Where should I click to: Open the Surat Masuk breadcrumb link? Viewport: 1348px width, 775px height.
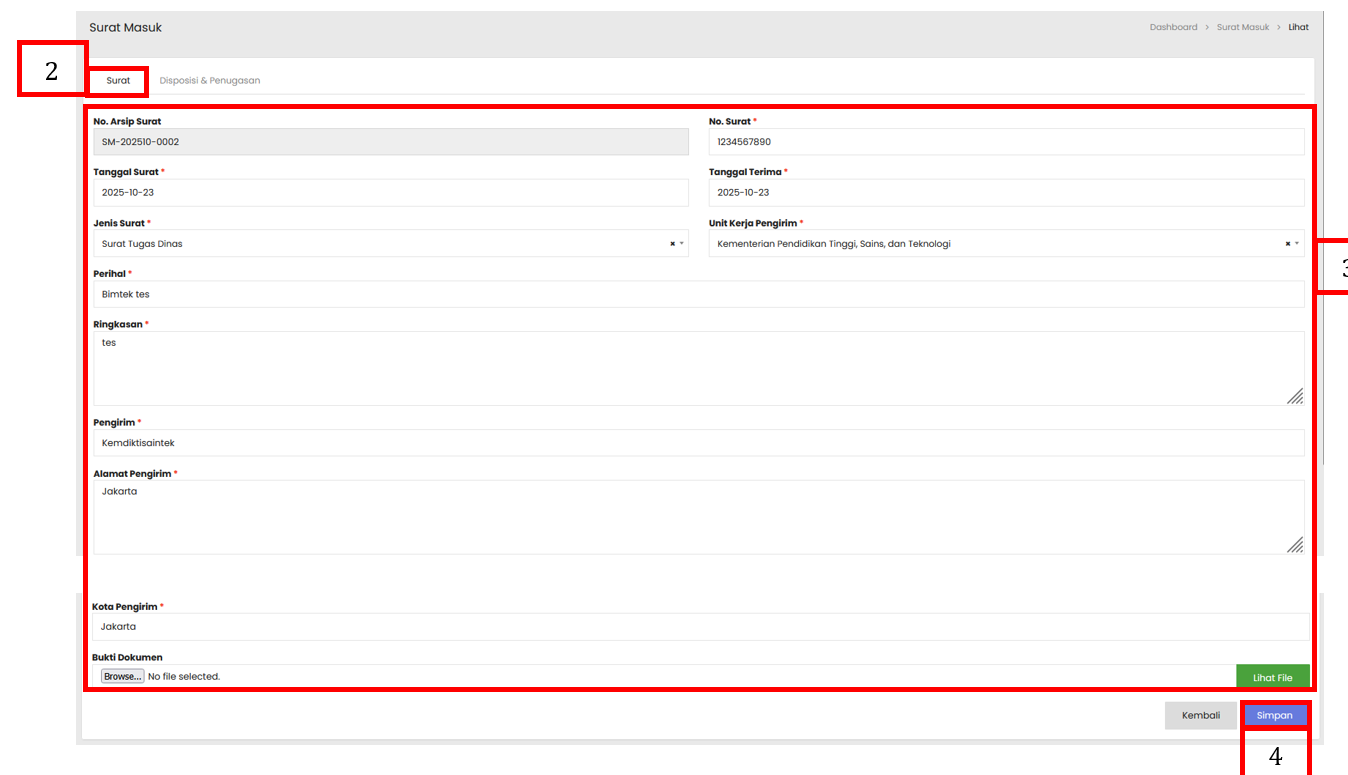click(1242, 28)
